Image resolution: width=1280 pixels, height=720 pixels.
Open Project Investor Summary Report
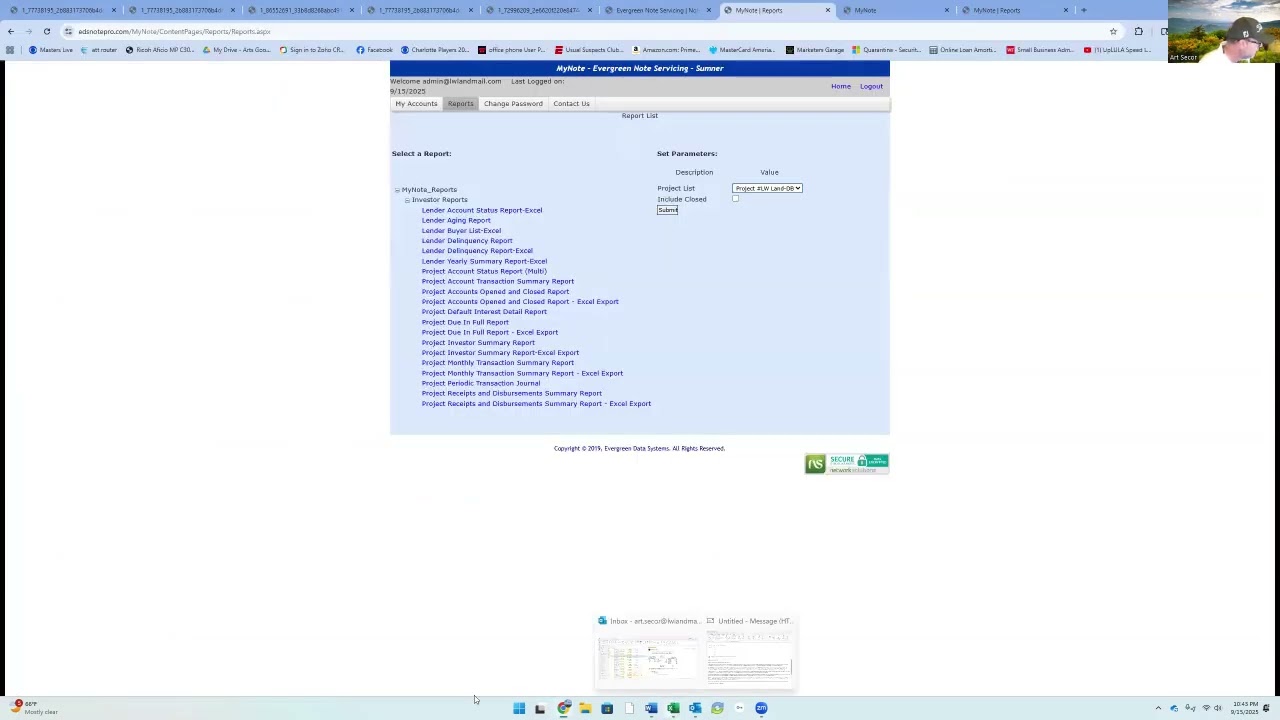(478, 342)
